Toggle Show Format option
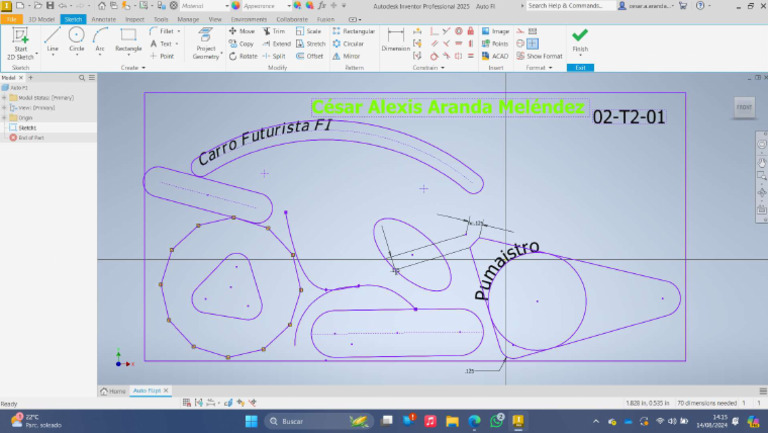The height and width of the screenshot is (433, 768). (543, 56)
